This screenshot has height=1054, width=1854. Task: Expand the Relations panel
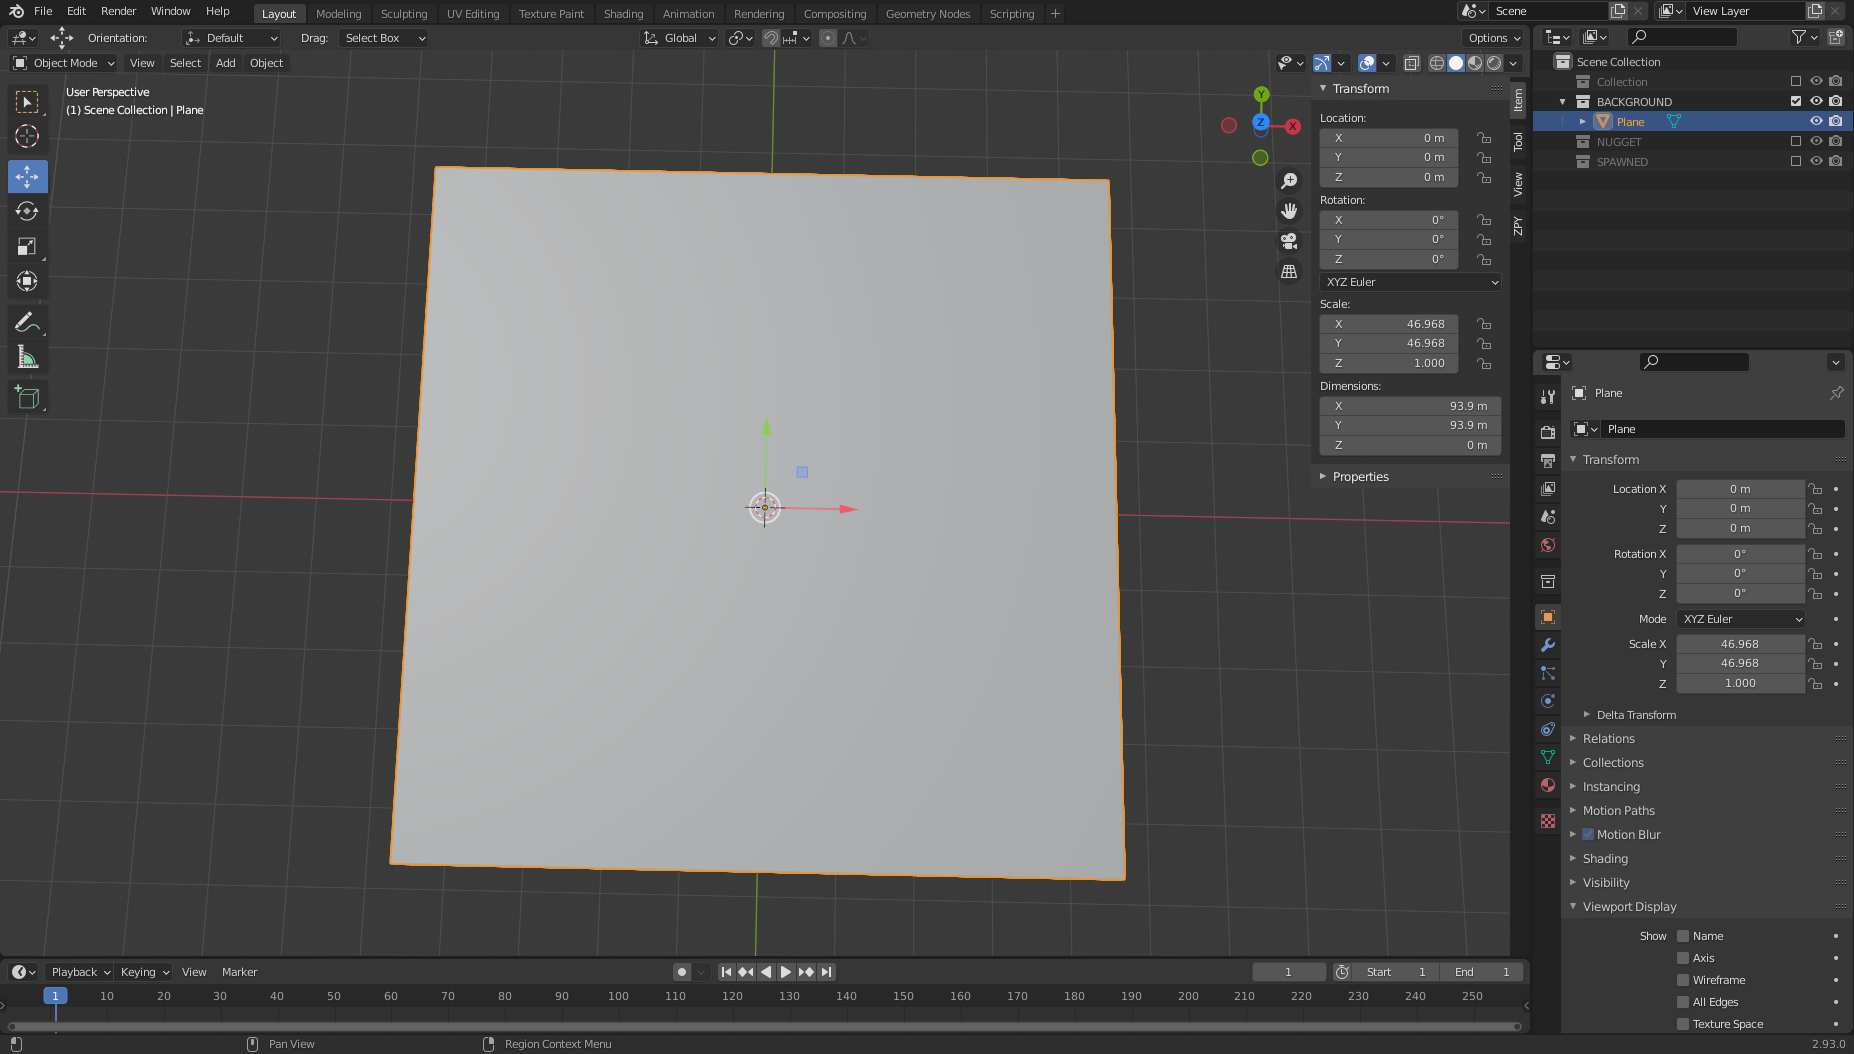pos(1608,739)
